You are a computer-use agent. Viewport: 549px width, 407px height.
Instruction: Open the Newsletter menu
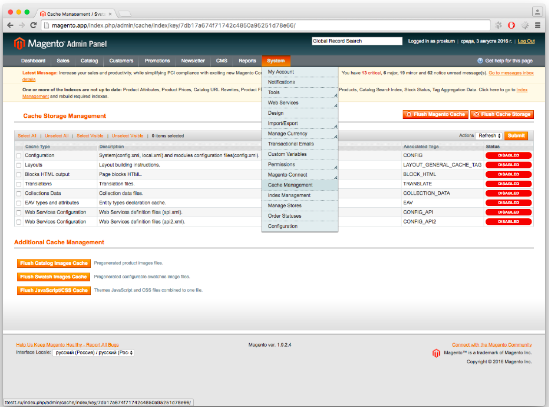pyautogui.click(x=193, y=61)
